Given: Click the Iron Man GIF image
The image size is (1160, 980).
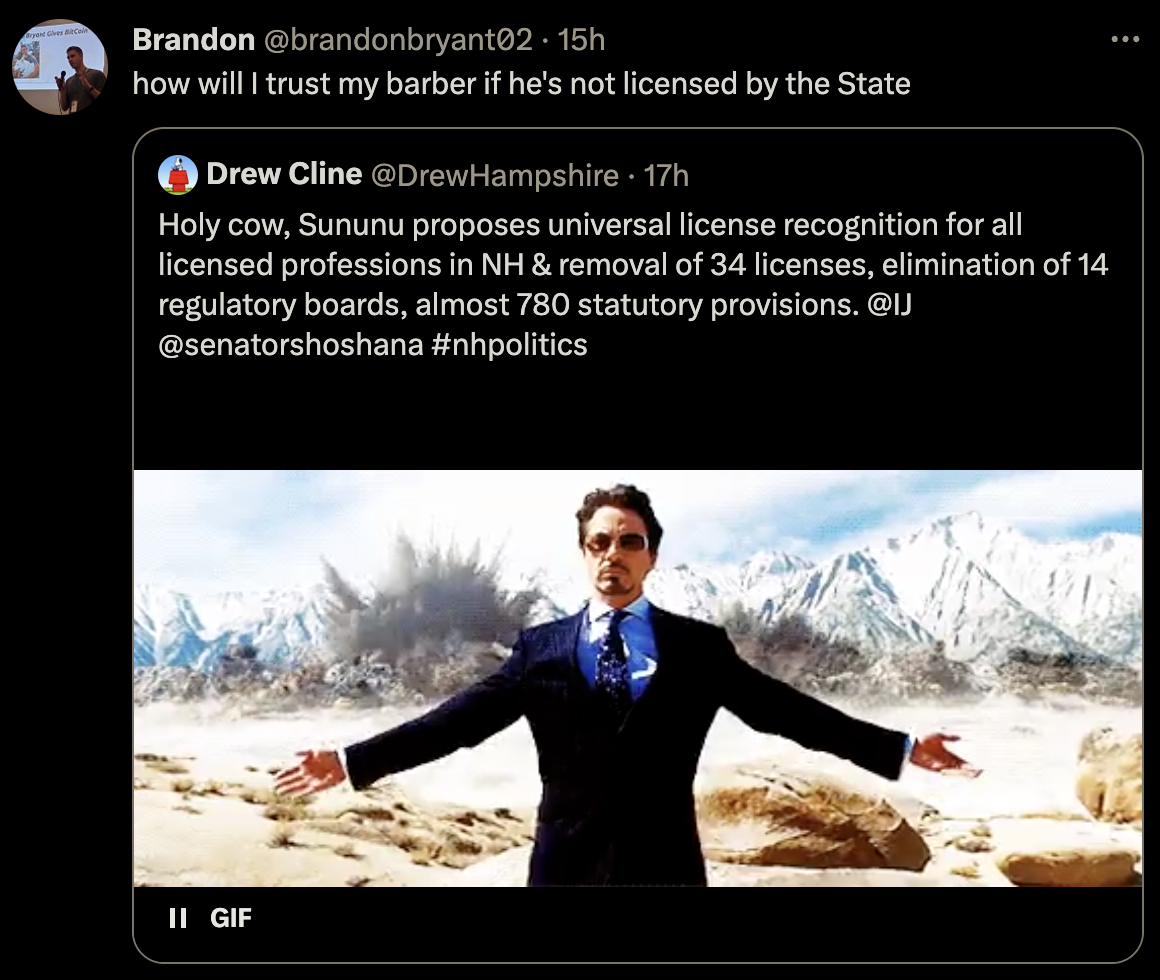Looking at the screenshot, I should click(638, 678).
